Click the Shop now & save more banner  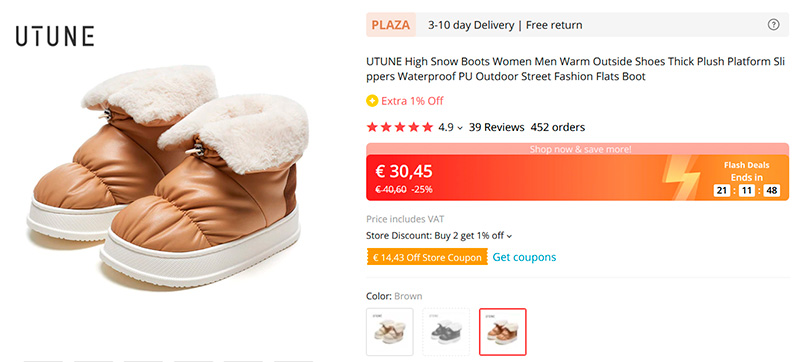pyautogui.click(x=578, y=149)
